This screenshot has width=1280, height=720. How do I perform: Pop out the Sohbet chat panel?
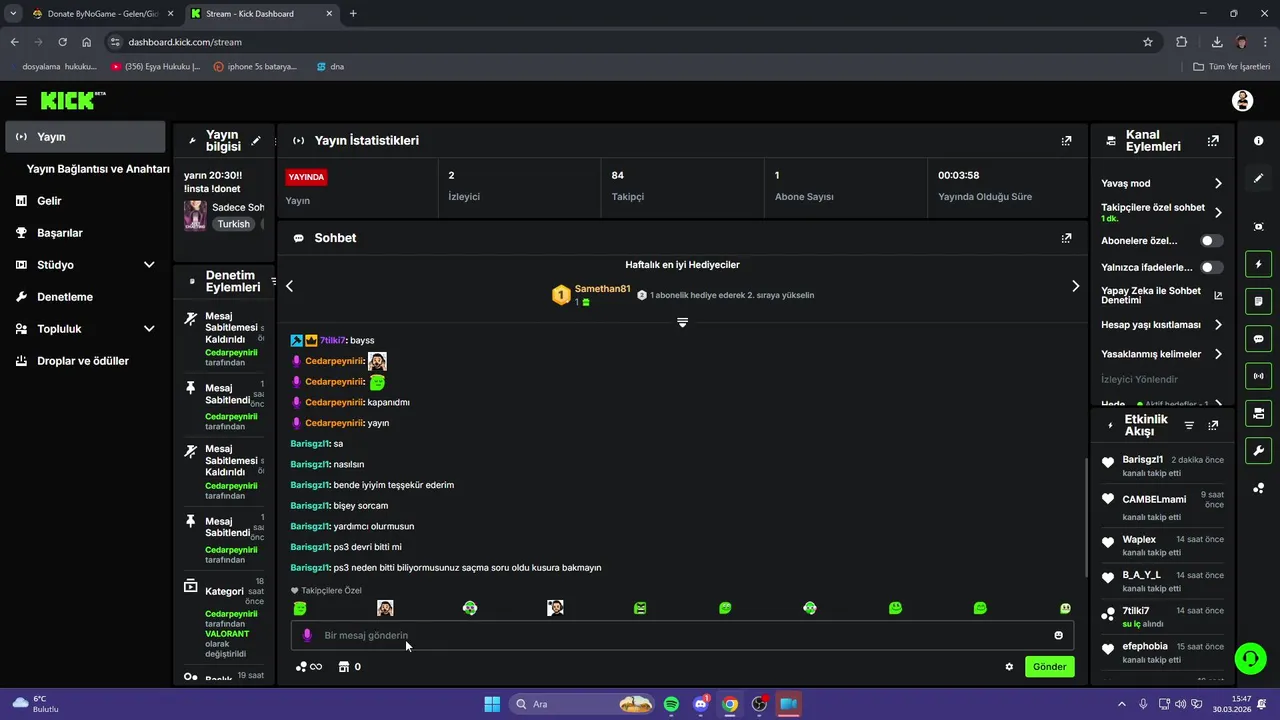click(1066, 238)
